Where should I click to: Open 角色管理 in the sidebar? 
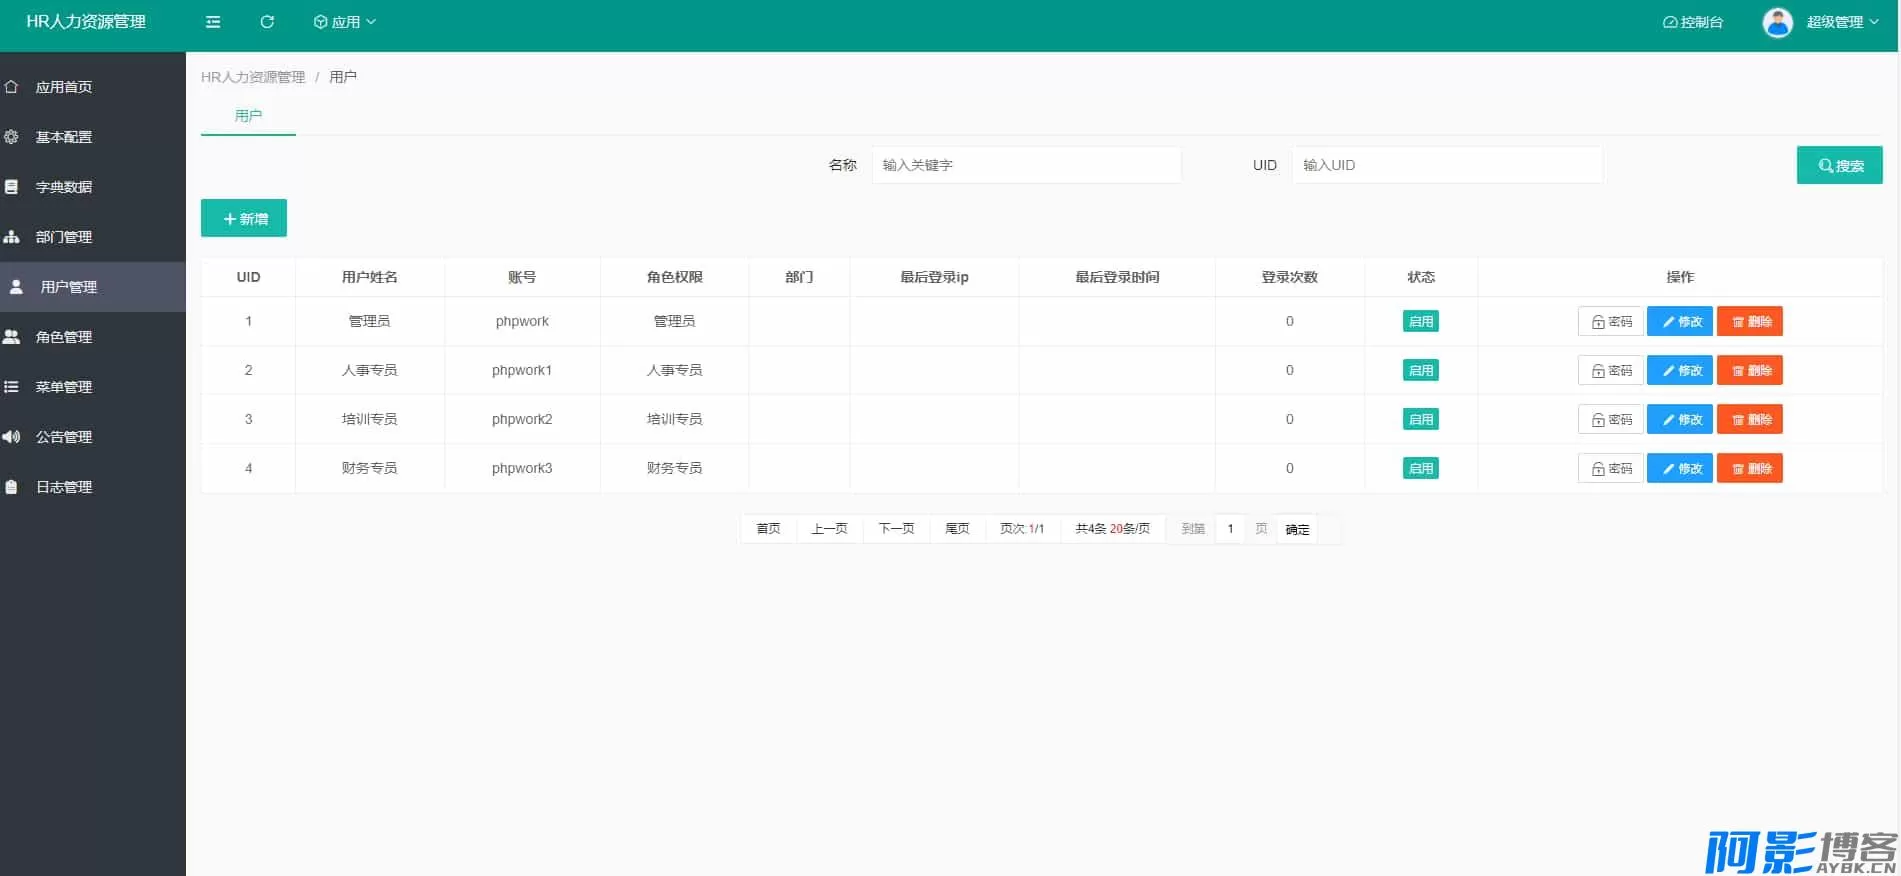[63, 337]
